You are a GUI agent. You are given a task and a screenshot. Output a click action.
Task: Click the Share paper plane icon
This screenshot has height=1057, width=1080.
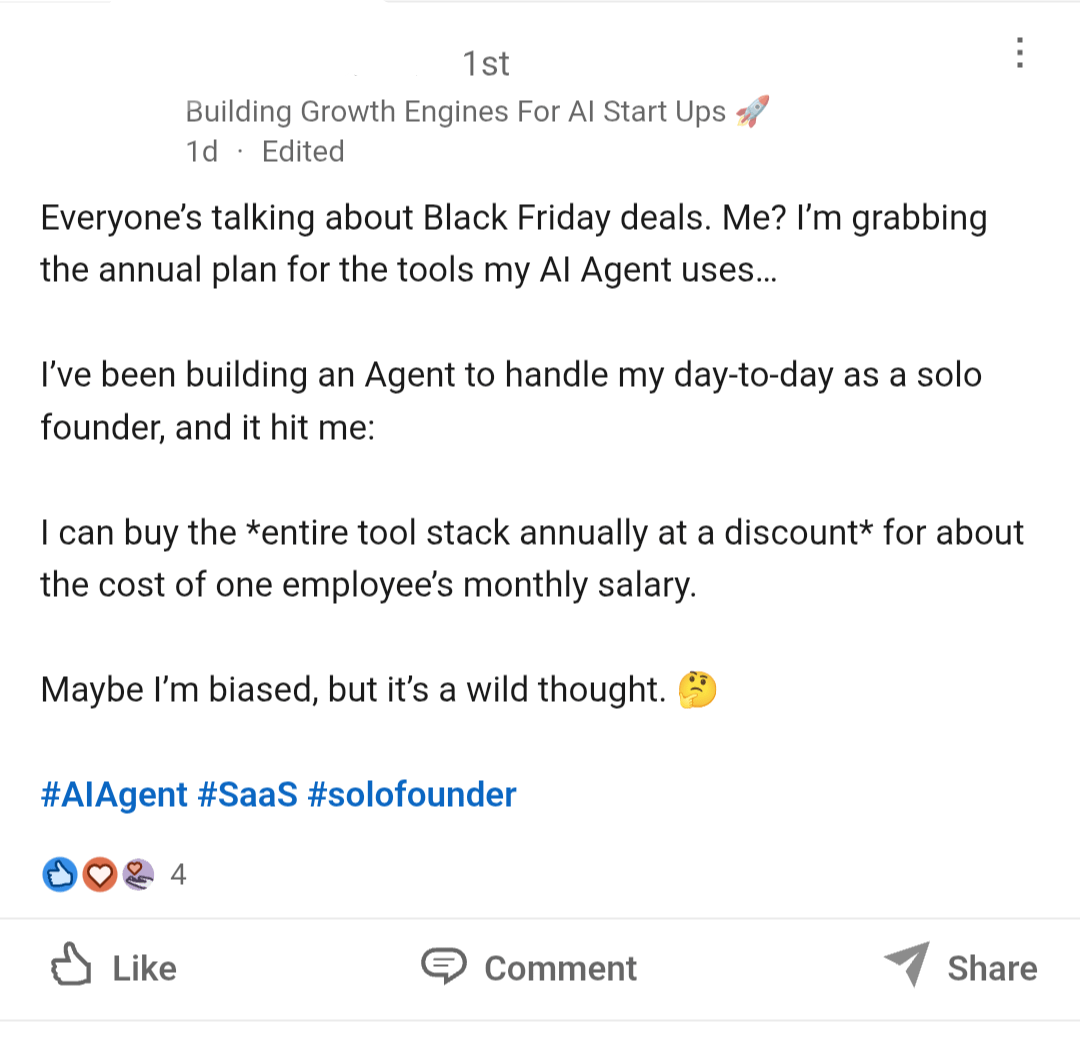907,965
